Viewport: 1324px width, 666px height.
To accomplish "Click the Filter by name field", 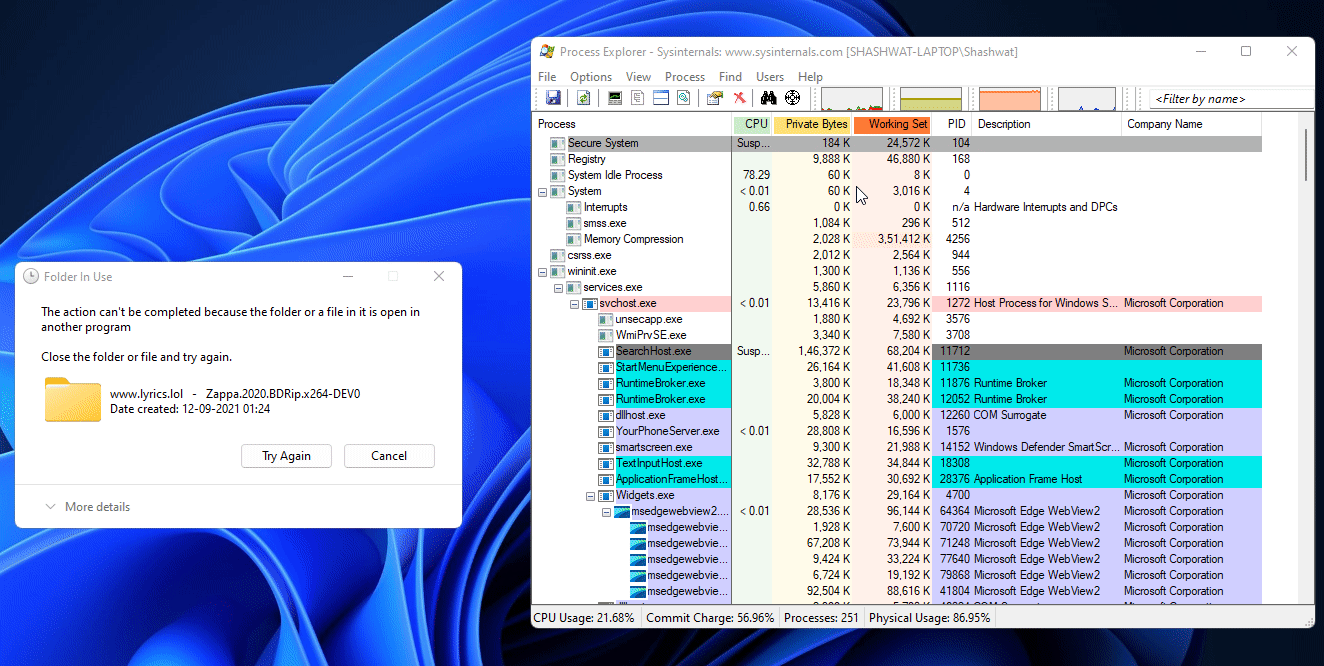I will [x=1230, y=99].
